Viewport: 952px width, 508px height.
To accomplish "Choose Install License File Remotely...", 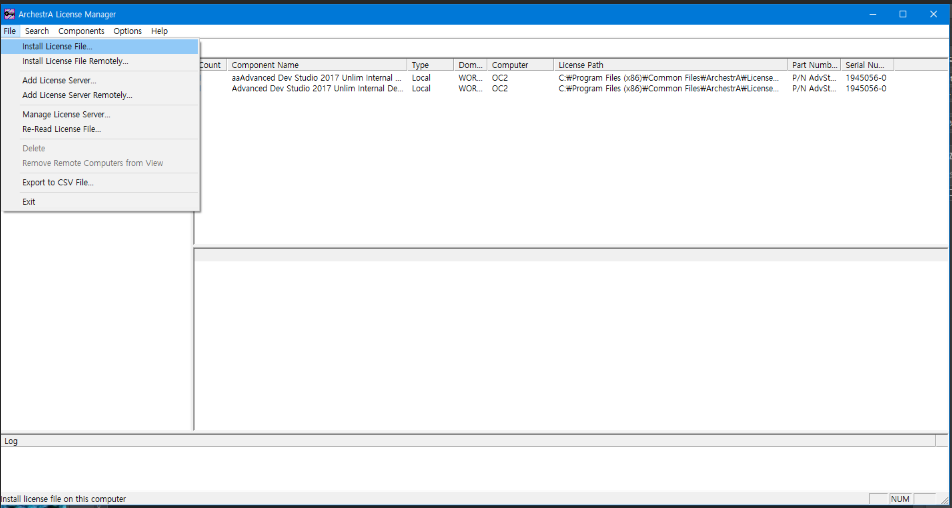I will pos(100,61).
